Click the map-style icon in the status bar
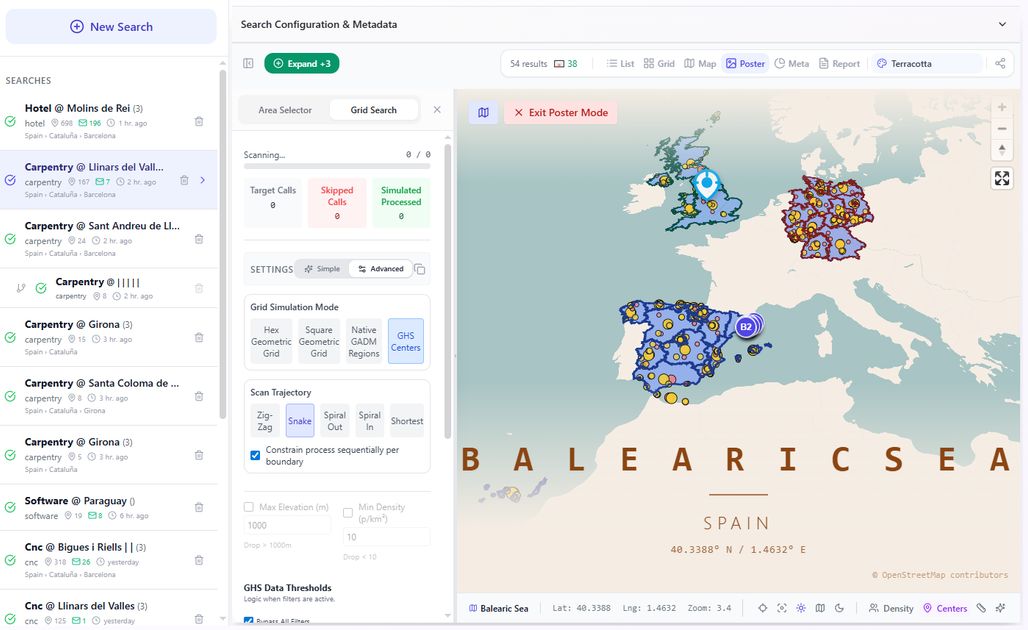Viewport: 1028px width, 630px height. 820,608
